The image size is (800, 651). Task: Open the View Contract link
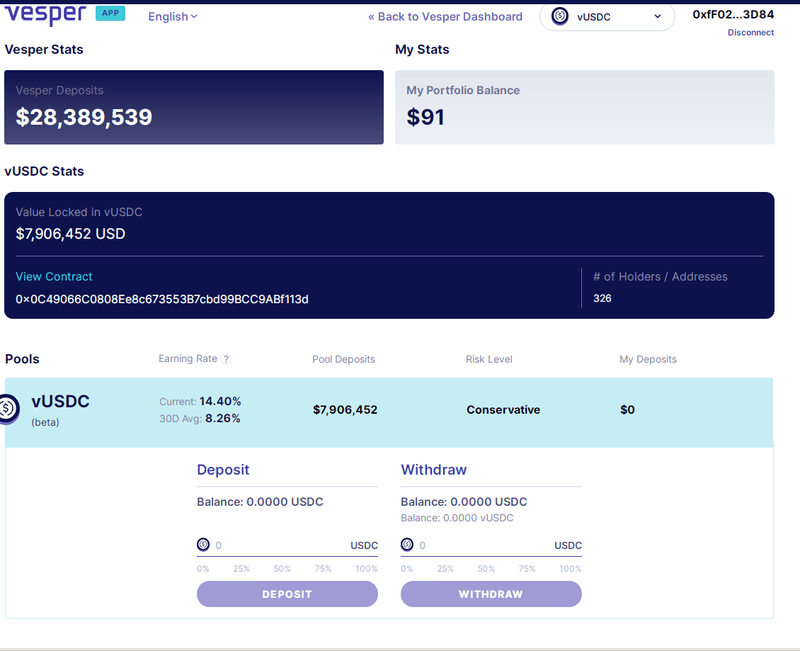[54, 277]
